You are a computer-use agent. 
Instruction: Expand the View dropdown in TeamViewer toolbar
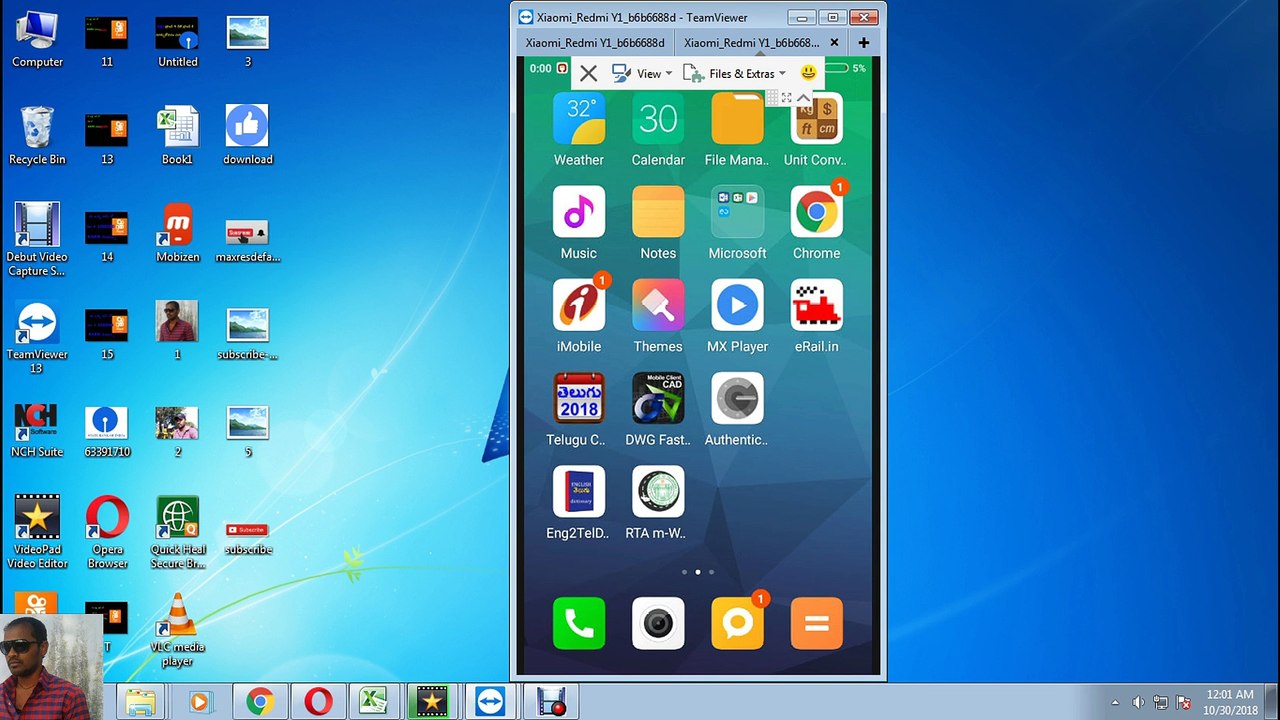[642, 73]
